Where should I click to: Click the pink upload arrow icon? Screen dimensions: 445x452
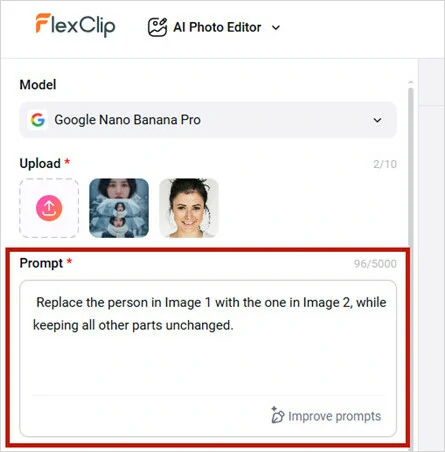[49, 208]
